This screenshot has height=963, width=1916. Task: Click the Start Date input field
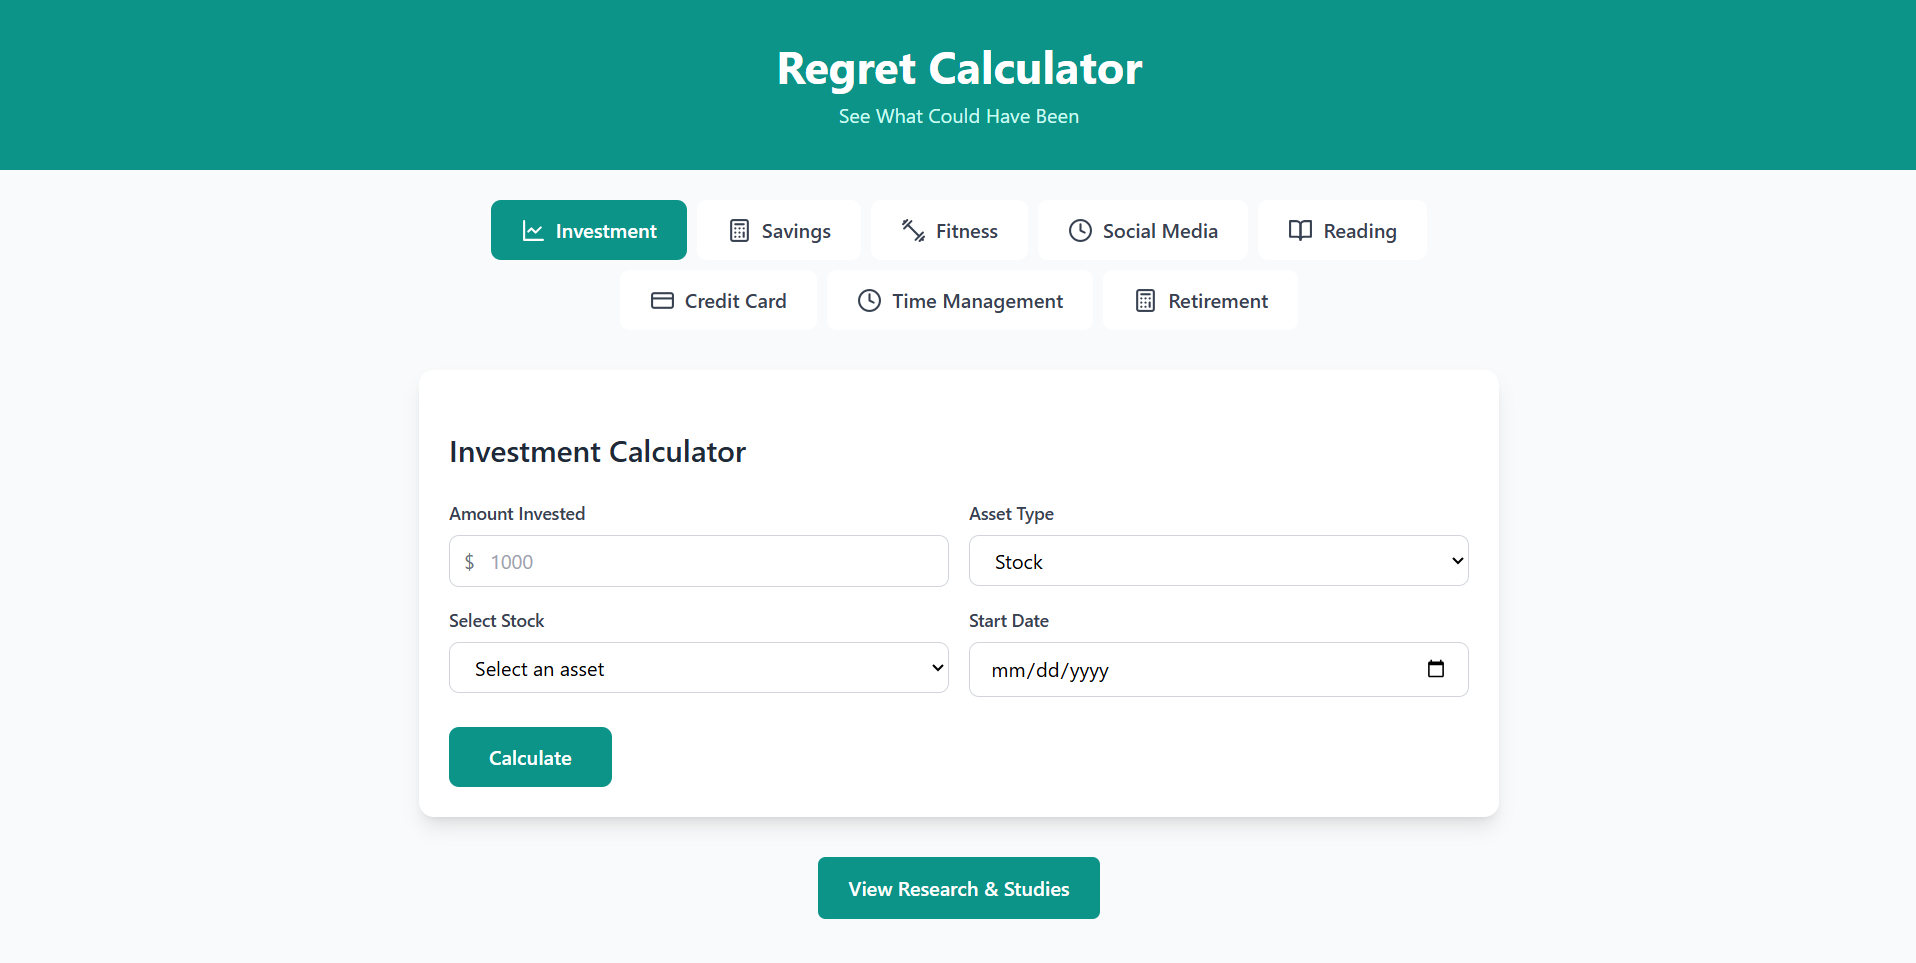[x=1150, y=669]
